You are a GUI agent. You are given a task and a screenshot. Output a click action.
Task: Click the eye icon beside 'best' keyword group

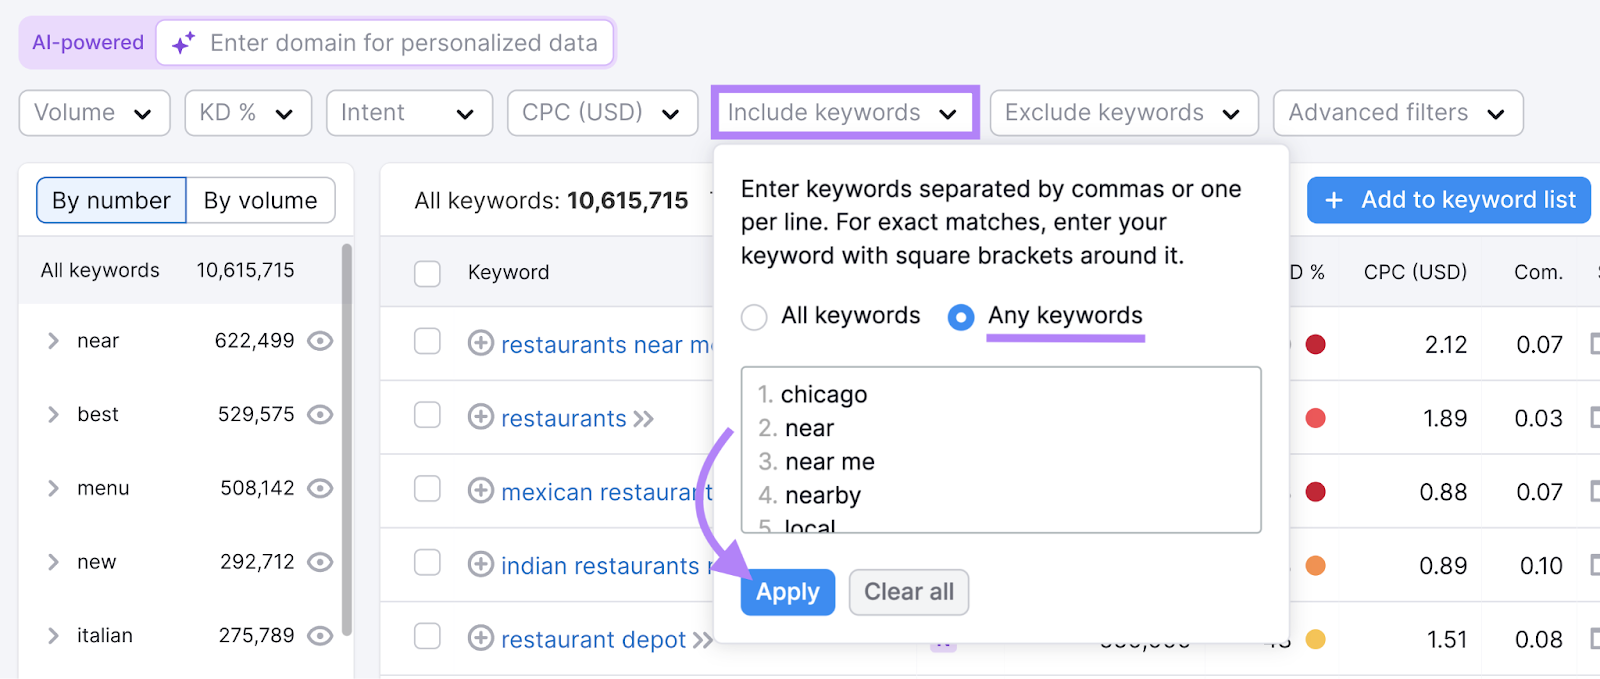point(319,413)
